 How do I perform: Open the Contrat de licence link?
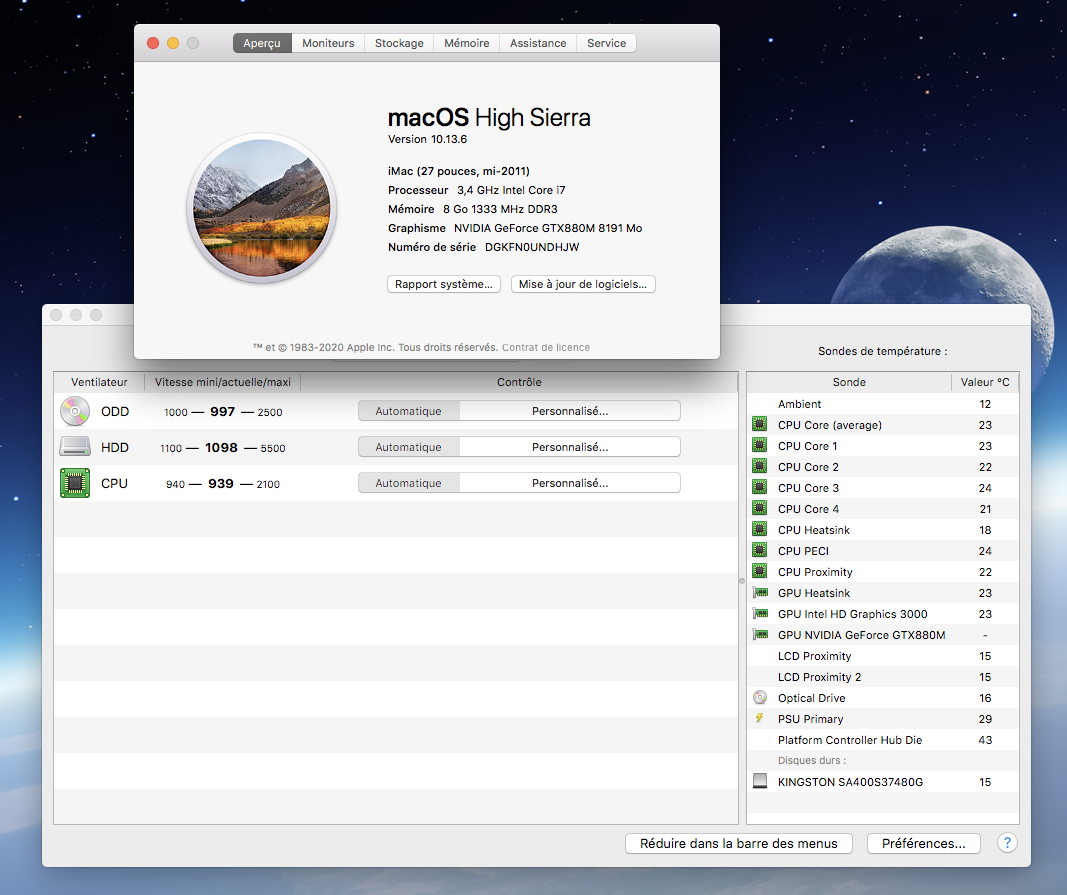coord(546,347)
